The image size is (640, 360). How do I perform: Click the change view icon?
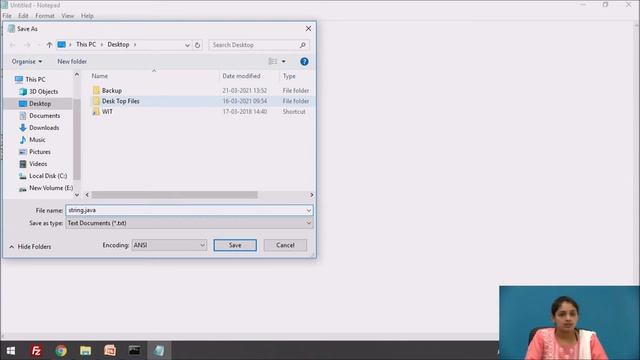tap(273, 62)
